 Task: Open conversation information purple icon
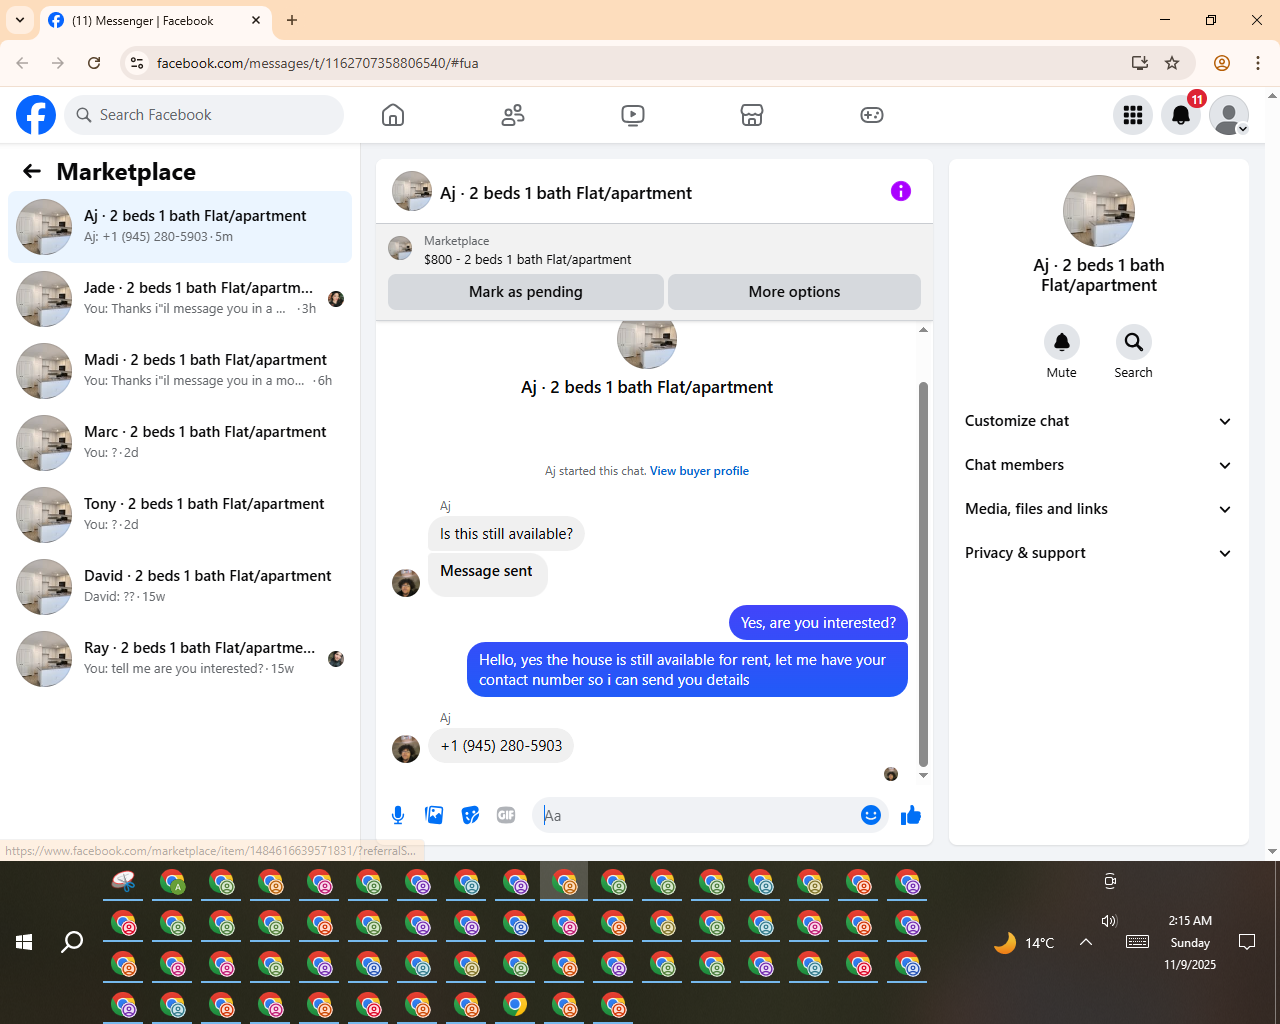pos(901,191)
